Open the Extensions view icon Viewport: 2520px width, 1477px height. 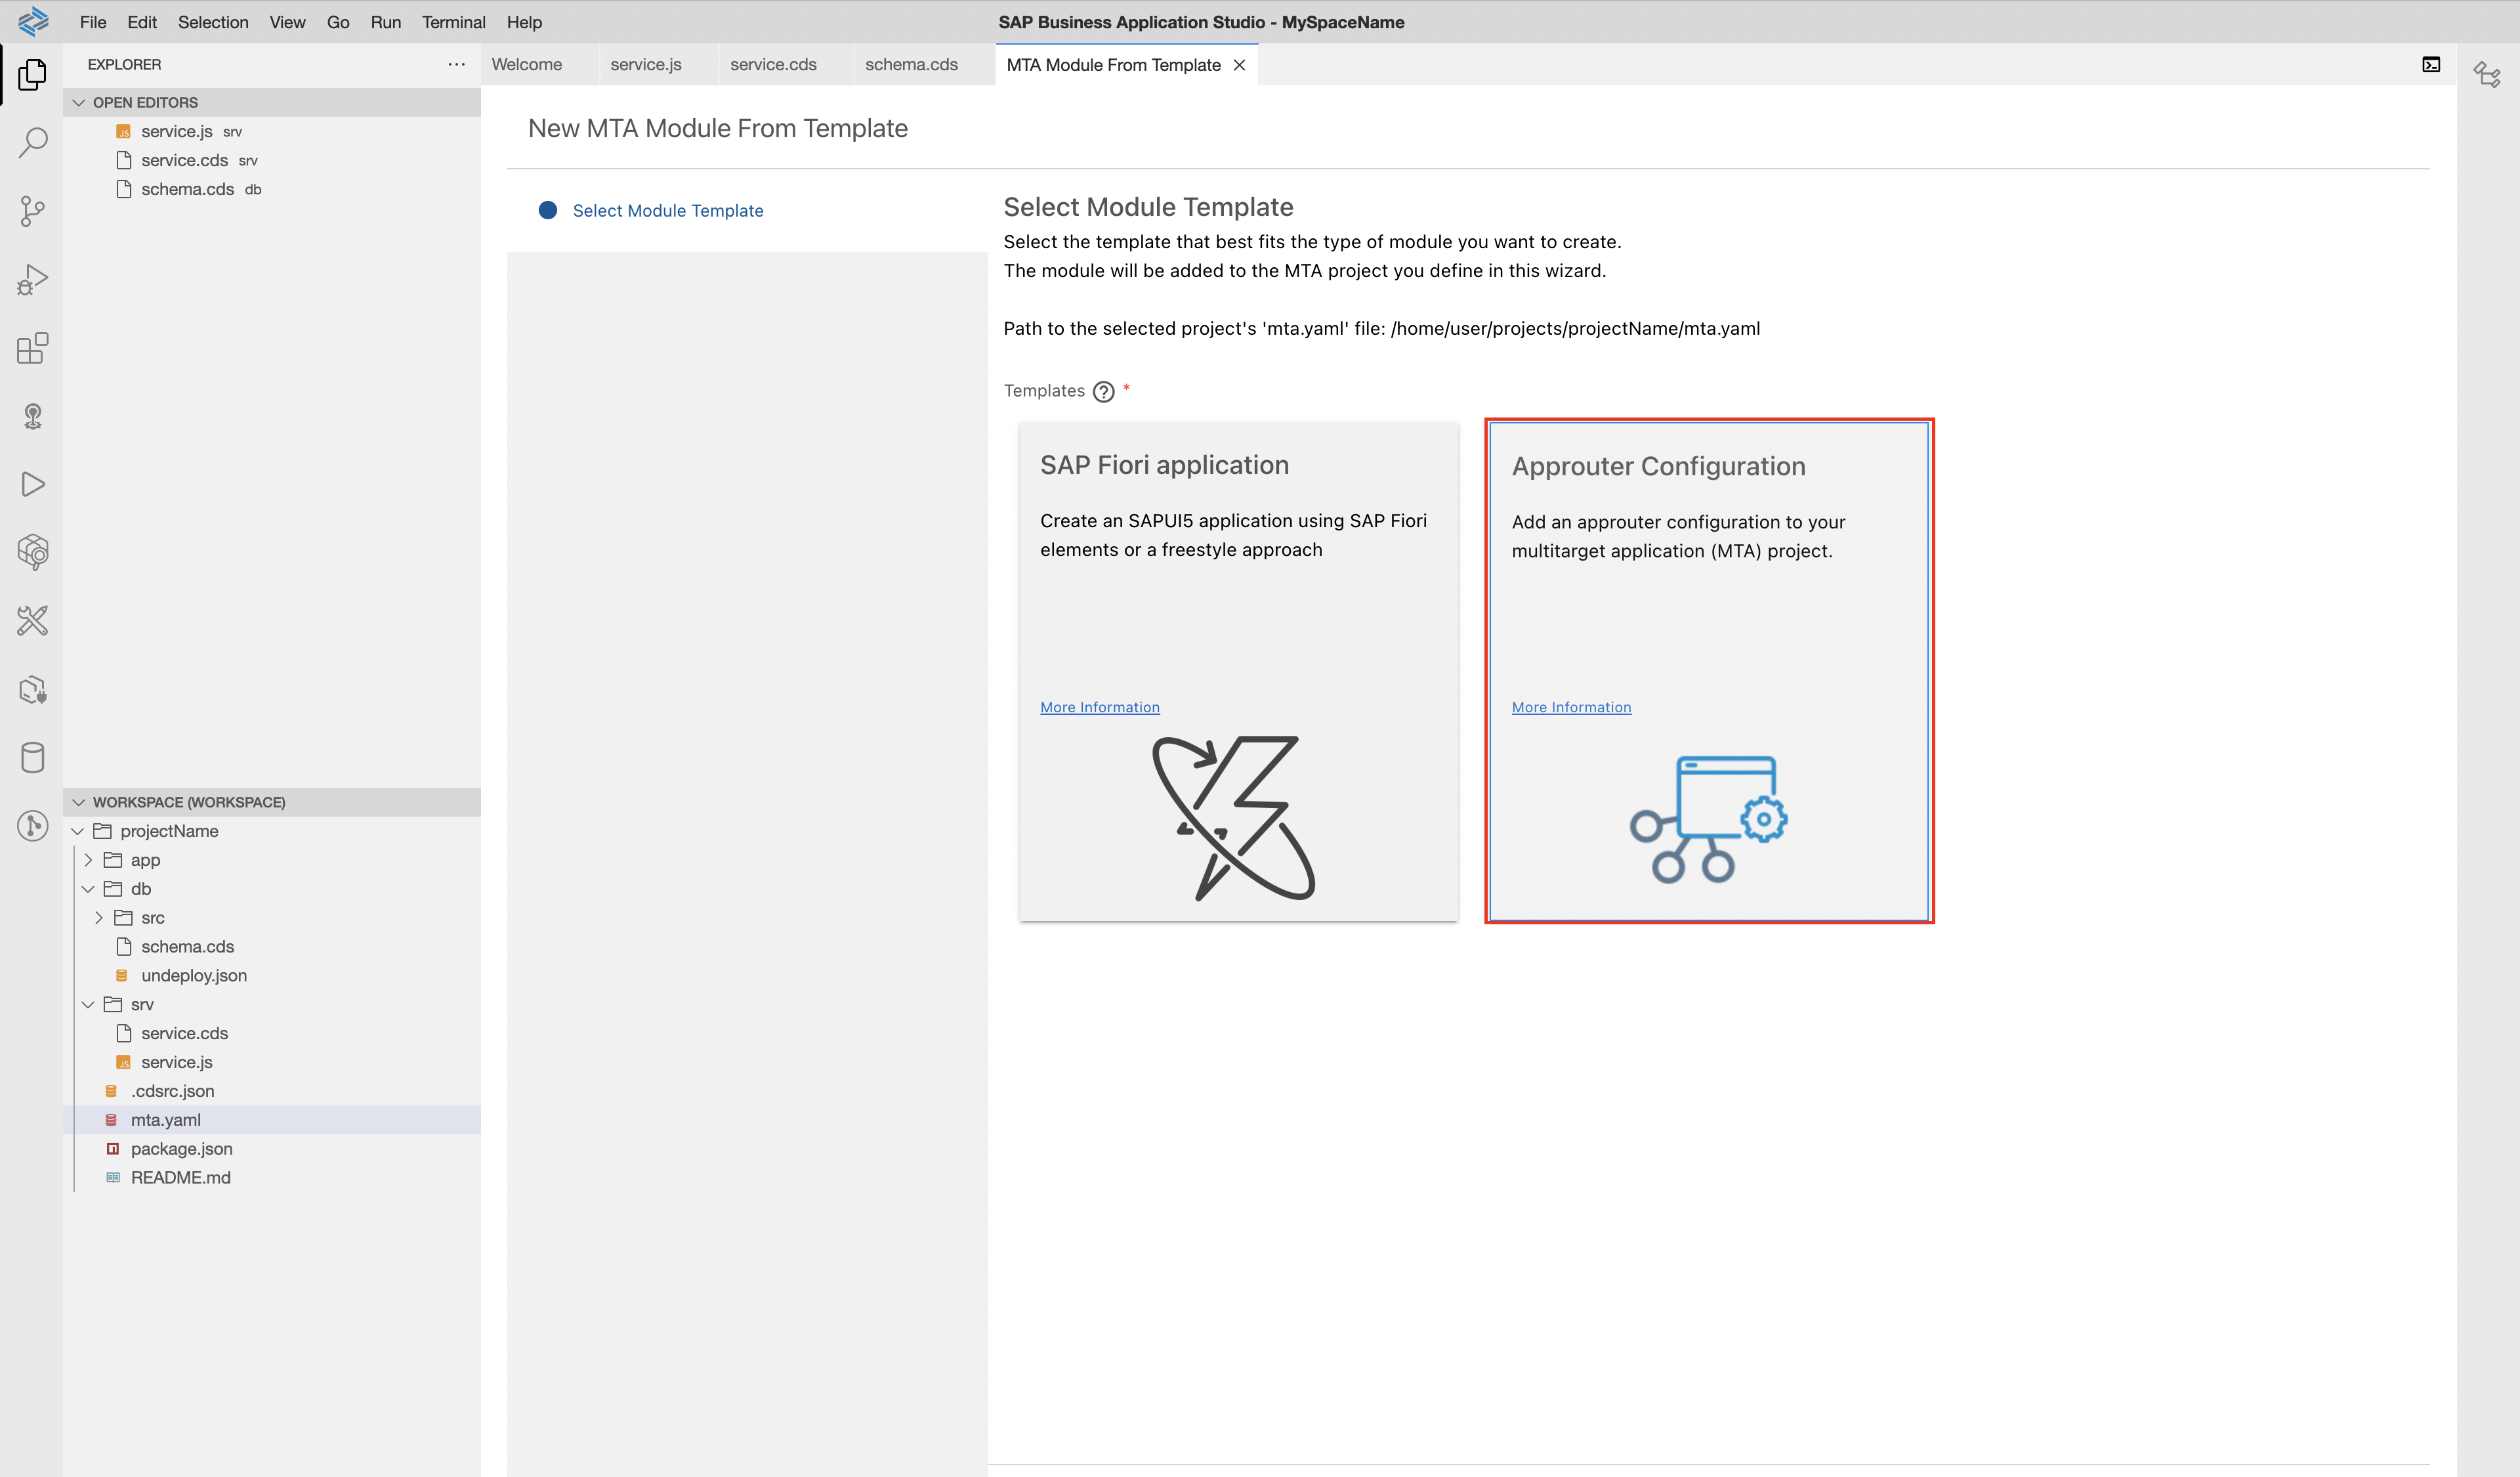[32, 348]
